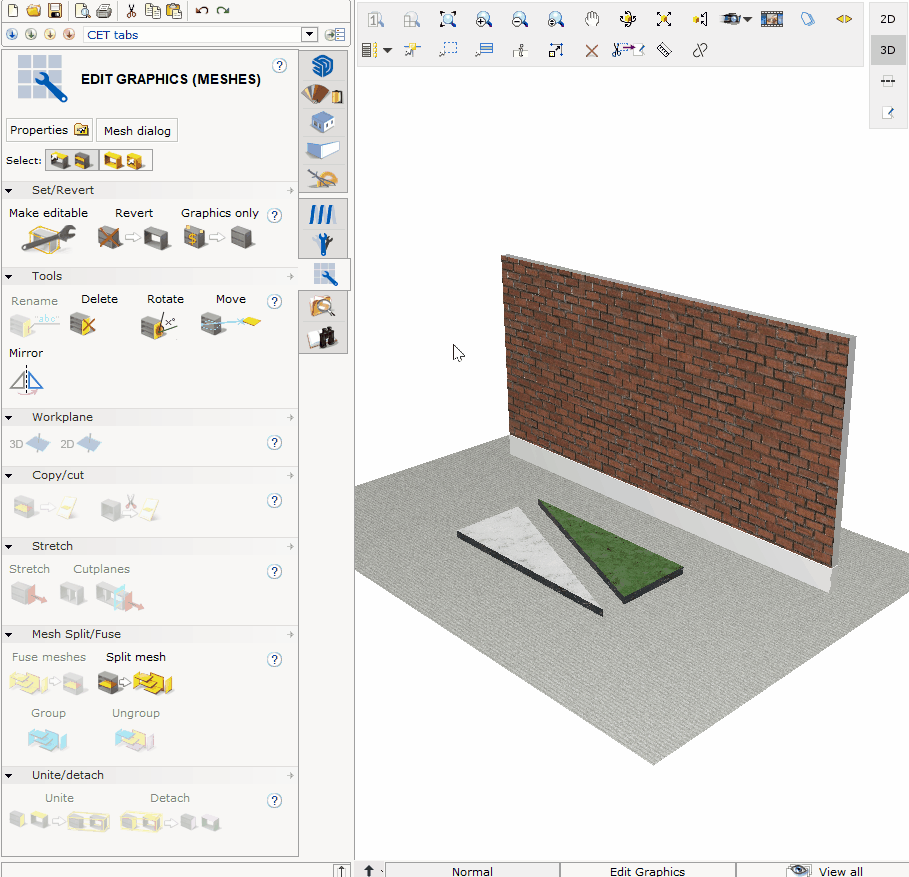Collapse the Mesh Split/Fuse section
Viewport: 909px width, 877px height.
click(9, 635)
